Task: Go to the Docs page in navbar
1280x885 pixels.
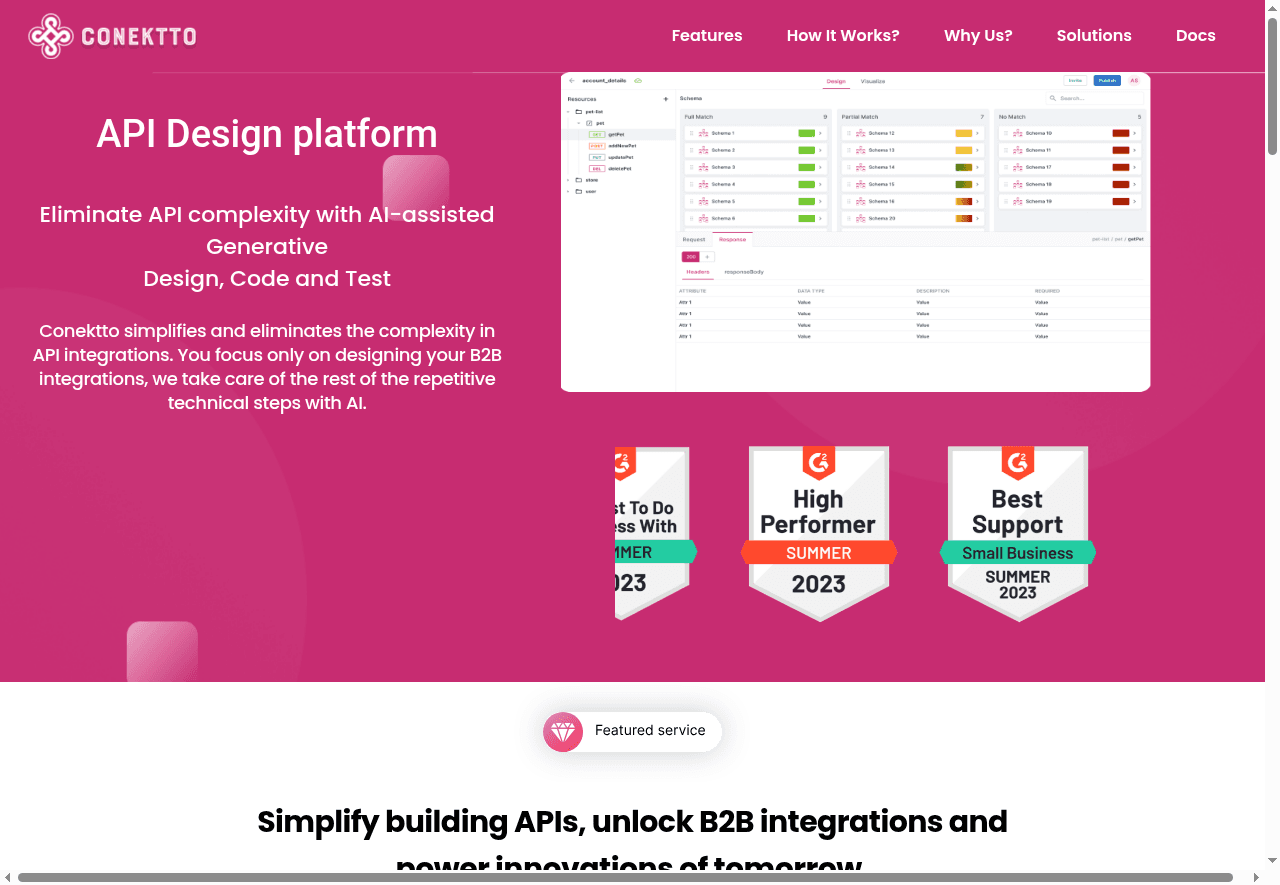Action: tap(1195, 36)
